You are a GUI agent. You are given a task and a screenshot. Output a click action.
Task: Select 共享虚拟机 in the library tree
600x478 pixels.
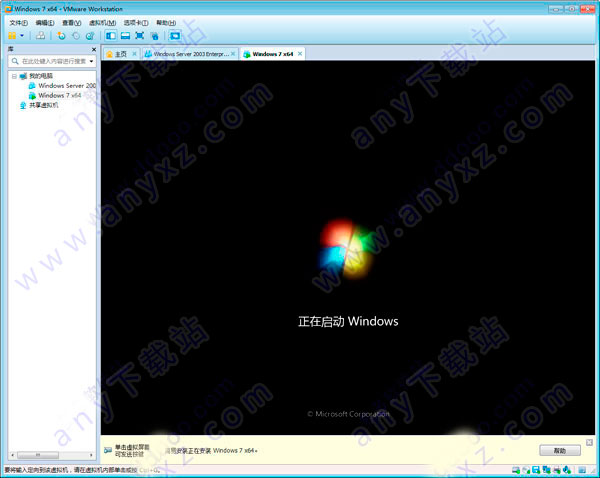click(x=44, y=105)
